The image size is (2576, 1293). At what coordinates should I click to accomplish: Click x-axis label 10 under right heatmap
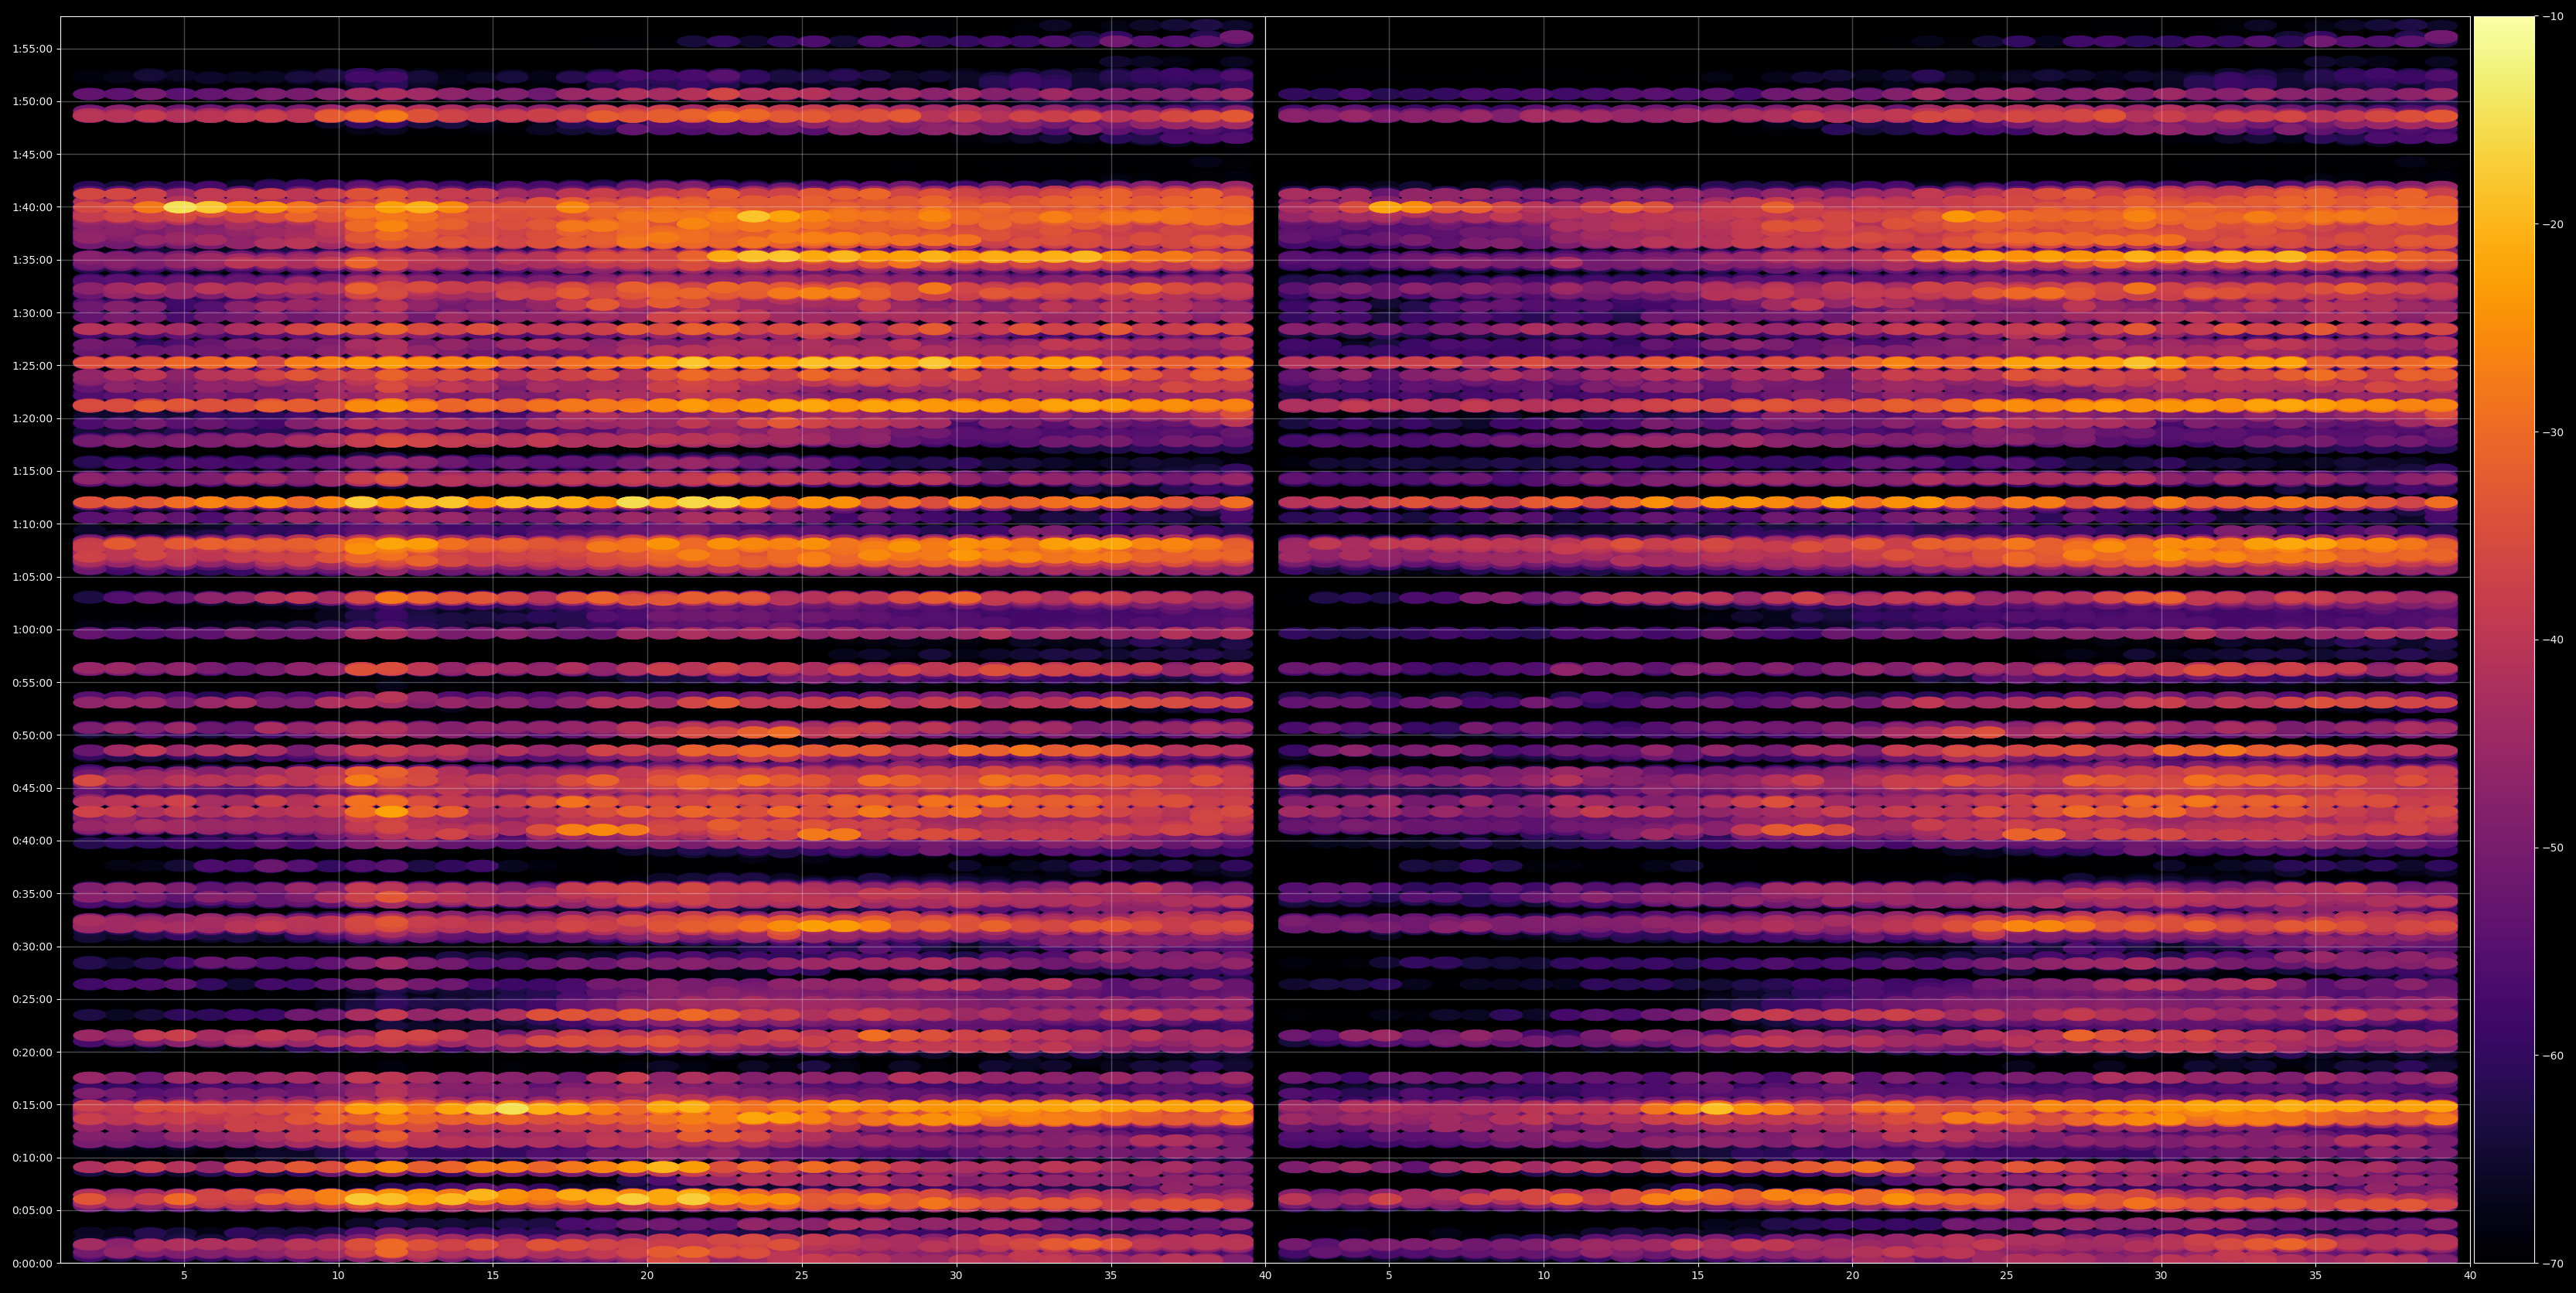coord(1544,1276)
